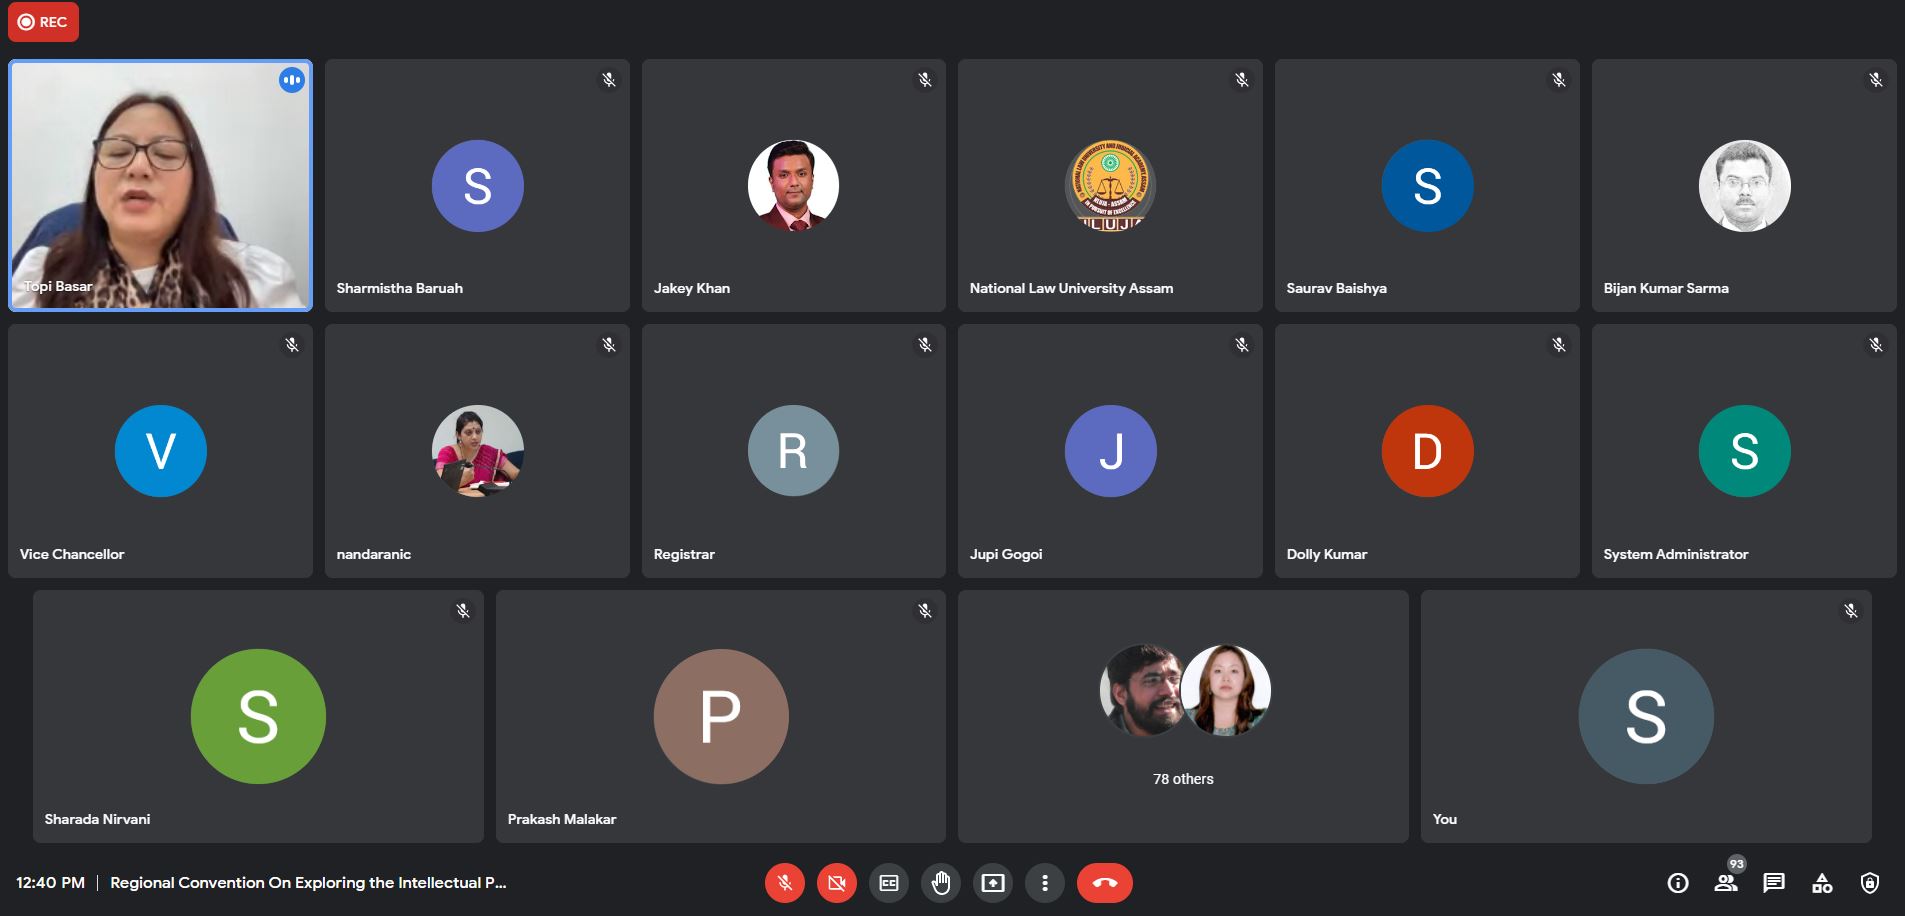Image resolution: width=1905 pixels, height=916 pixels.
Task: Turn on closed captions
Action: [x=889, y=883]
